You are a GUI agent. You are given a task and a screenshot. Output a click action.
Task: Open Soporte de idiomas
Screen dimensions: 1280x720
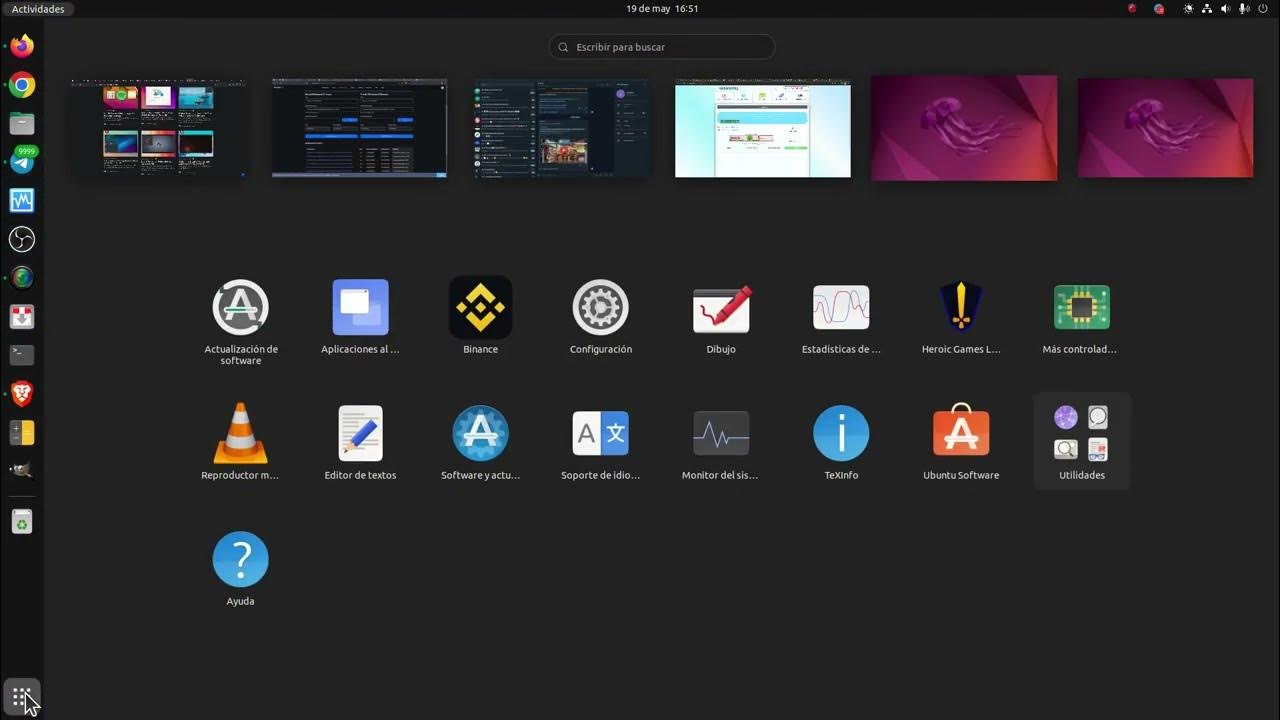[x=601, y=434]
